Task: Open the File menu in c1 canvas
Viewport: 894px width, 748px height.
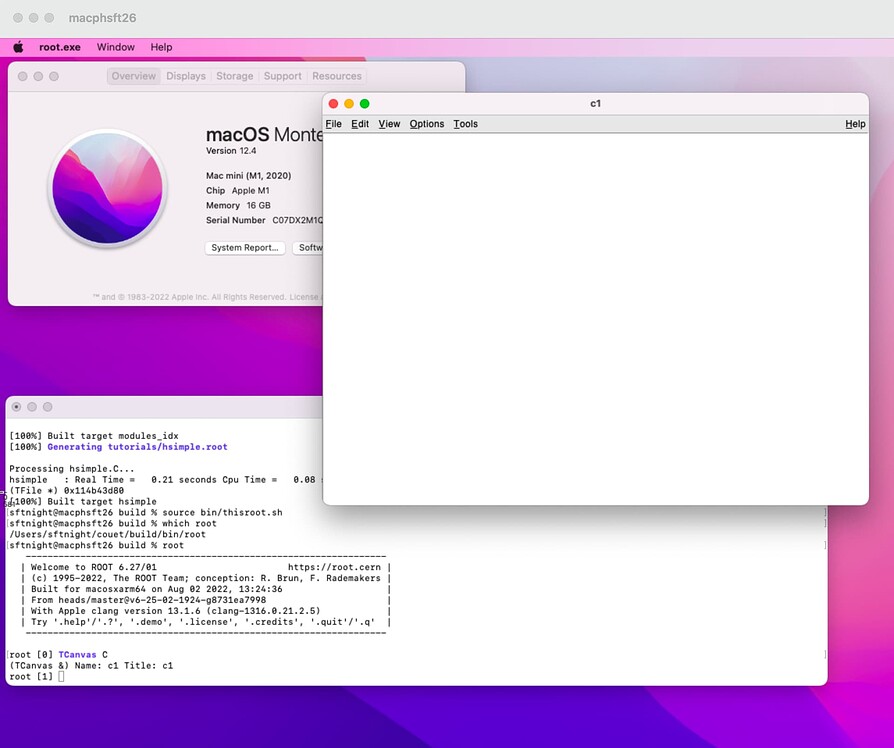Action: 334,124
